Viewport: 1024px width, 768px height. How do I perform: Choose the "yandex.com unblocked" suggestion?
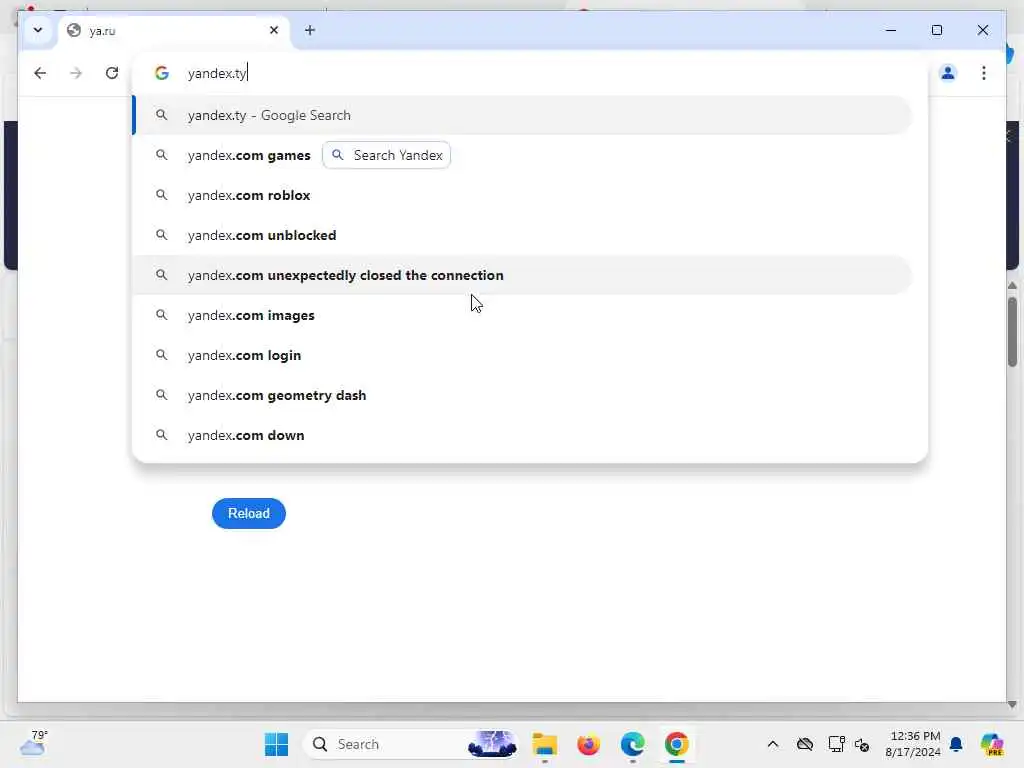coord(522,235)
